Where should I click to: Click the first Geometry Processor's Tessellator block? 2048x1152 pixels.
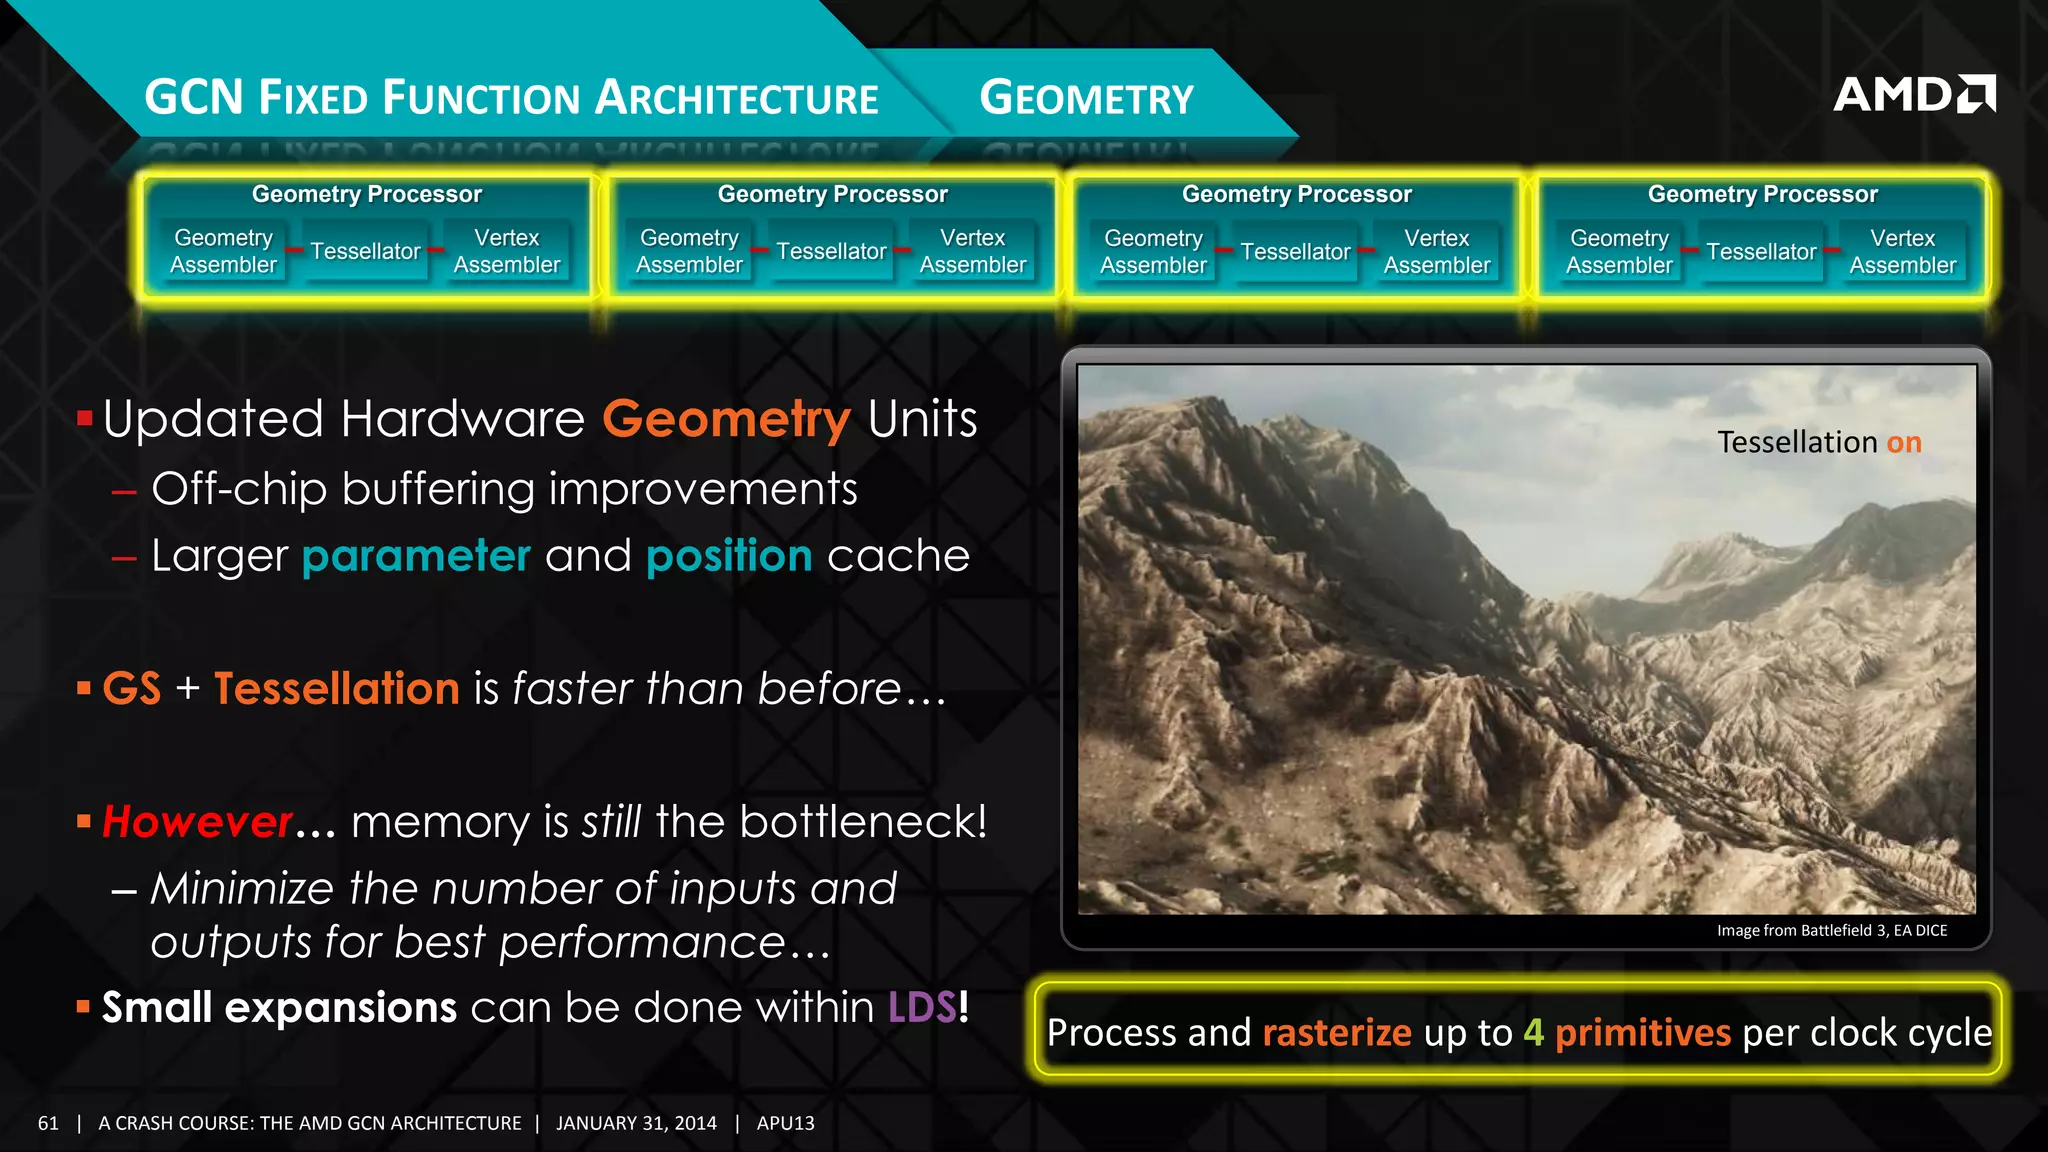coord(365,251)
